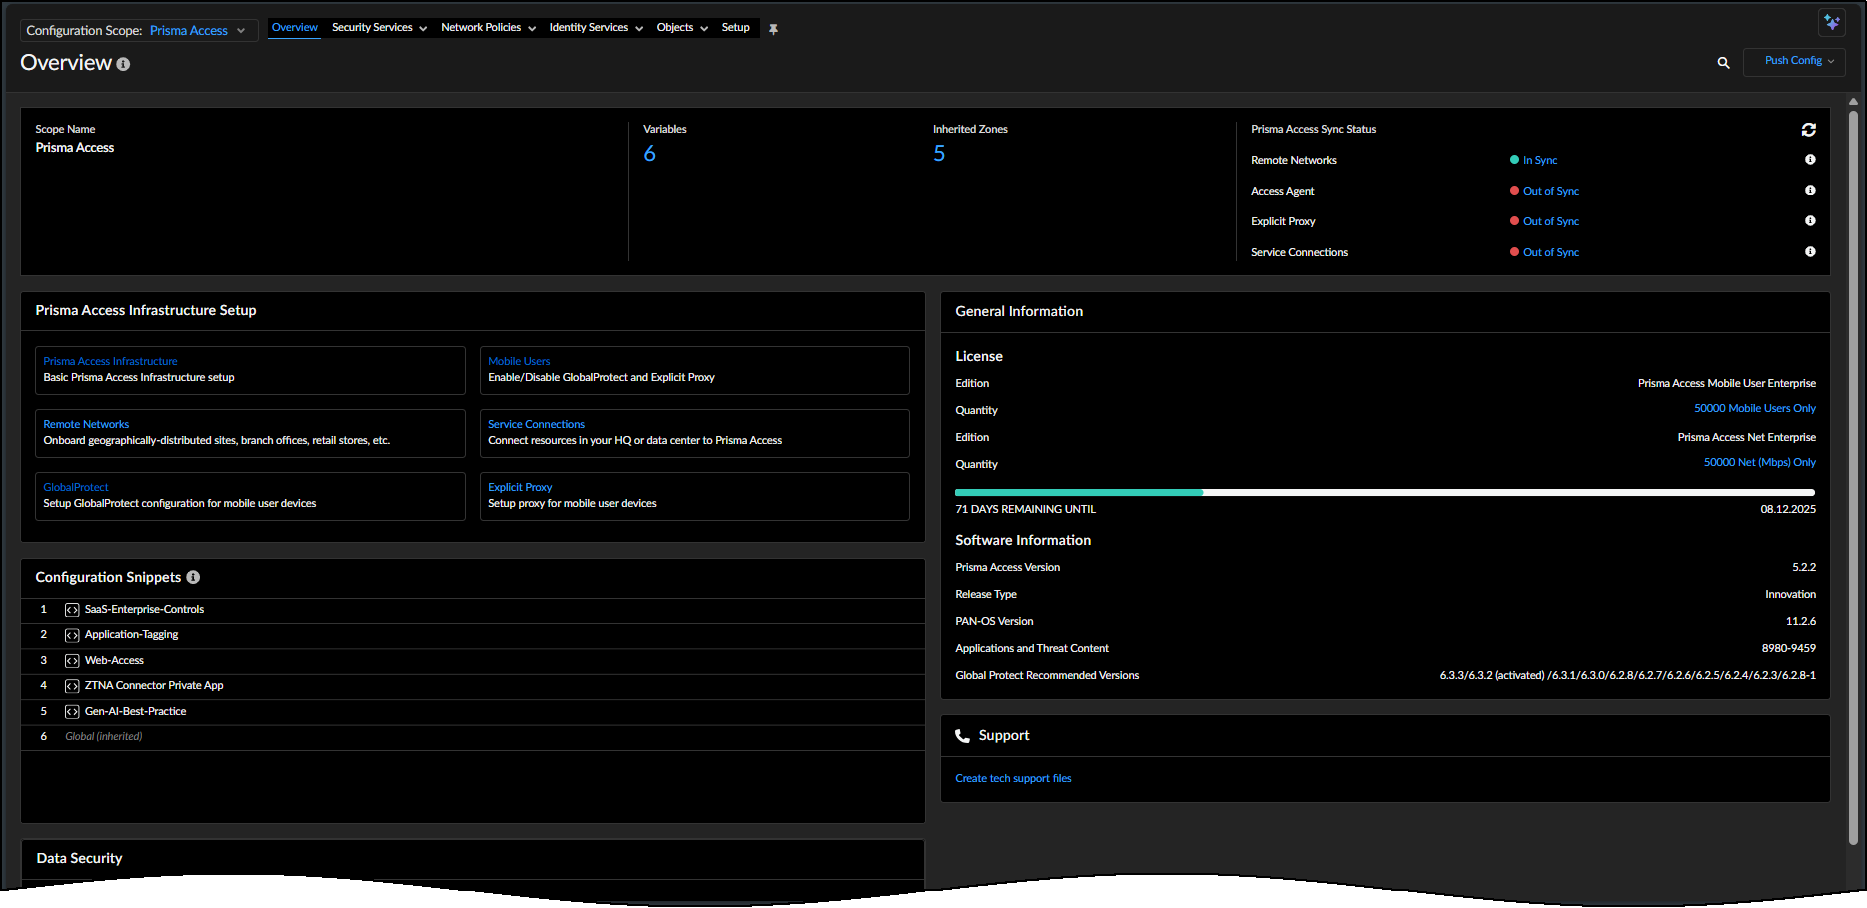Screen dimensions: 1867x908
Task: Switch to the Setup tab
Action: pos(735,28)
